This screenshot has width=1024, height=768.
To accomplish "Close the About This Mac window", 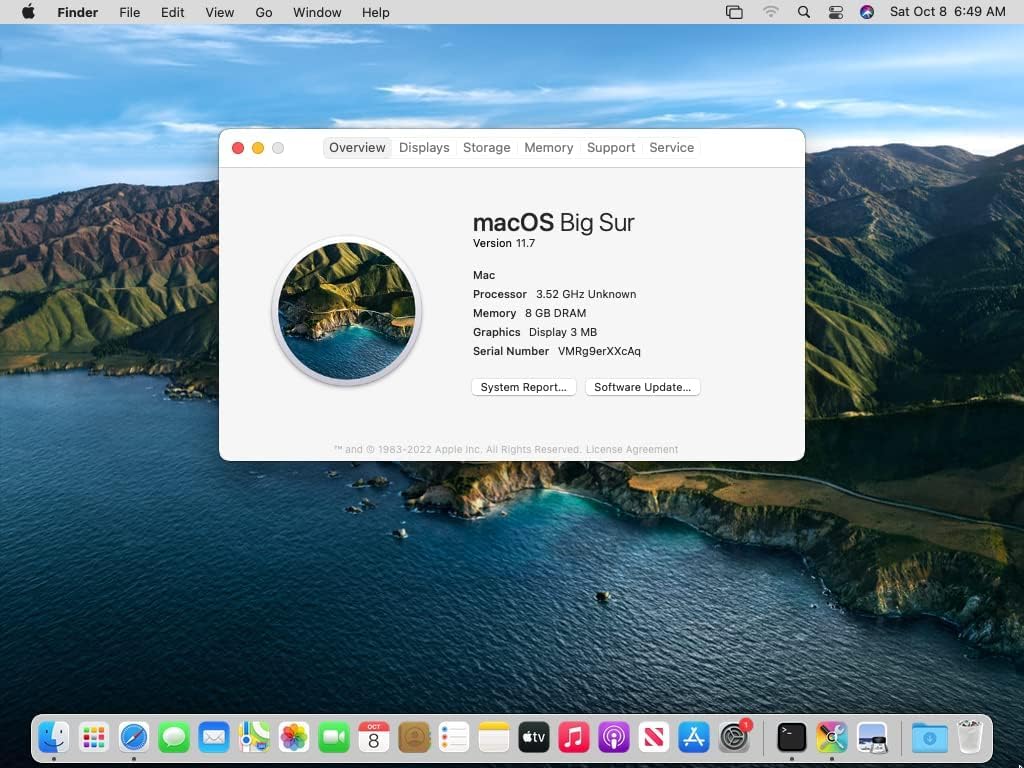I will coord(238,148).
